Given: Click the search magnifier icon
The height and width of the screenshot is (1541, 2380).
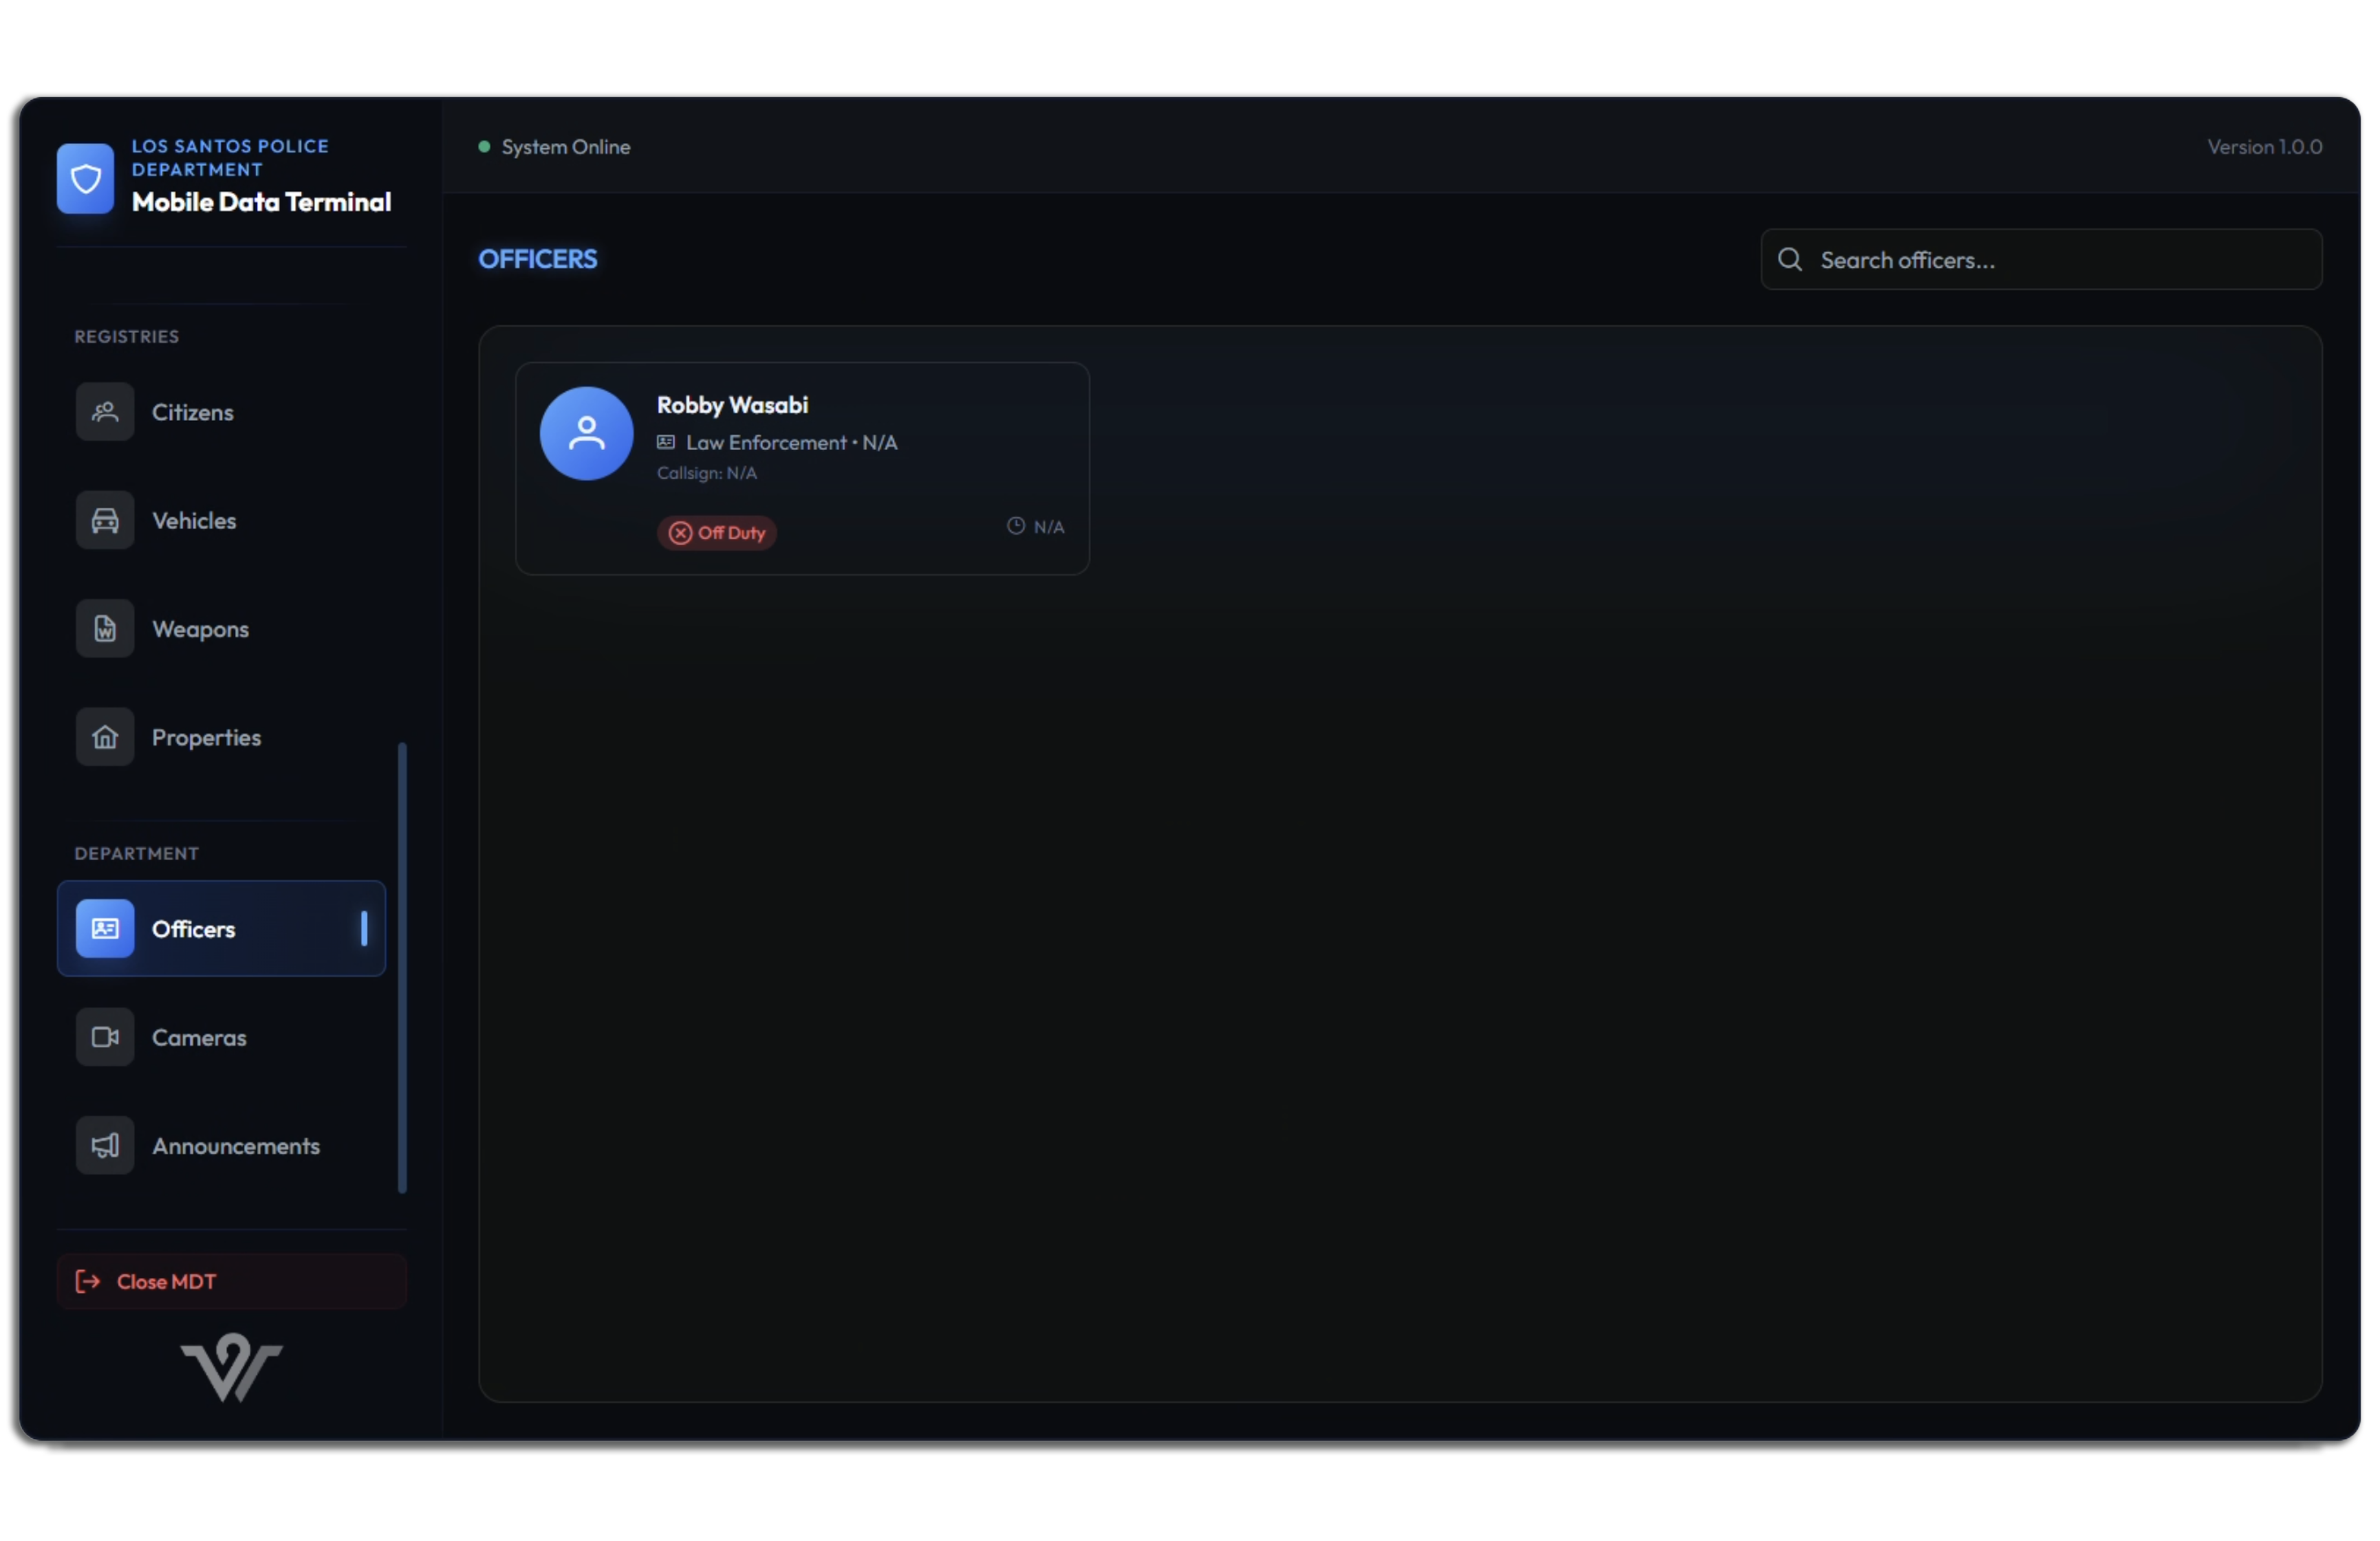Looking at the screenshot, I should (1791, 260).
